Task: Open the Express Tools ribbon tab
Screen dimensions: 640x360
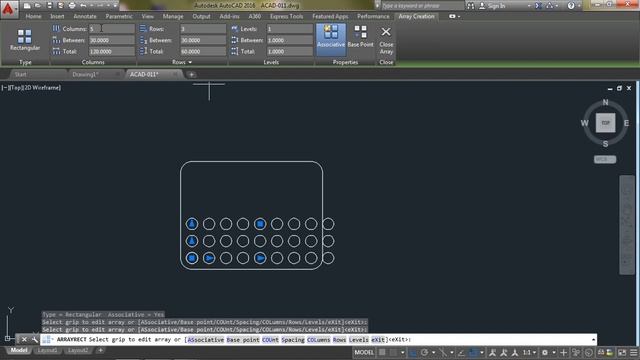Action: 287,16
